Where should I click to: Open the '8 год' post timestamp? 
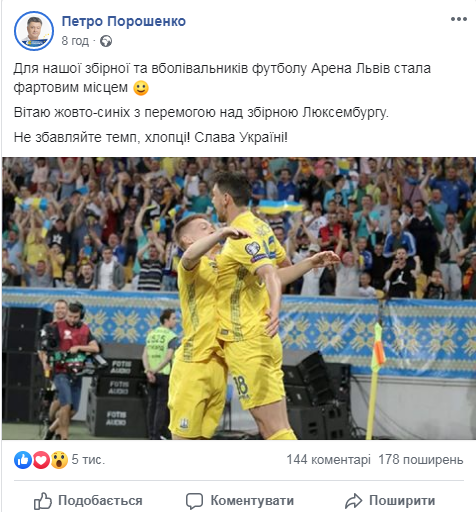coord(75,41)
